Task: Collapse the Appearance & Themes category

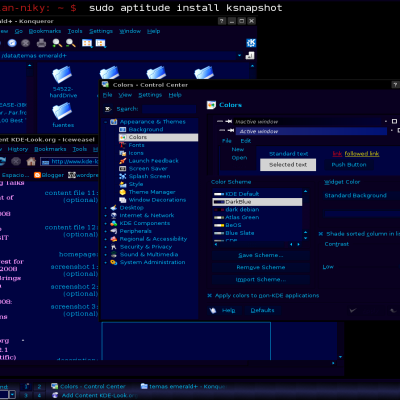Action: click(106, 122)
